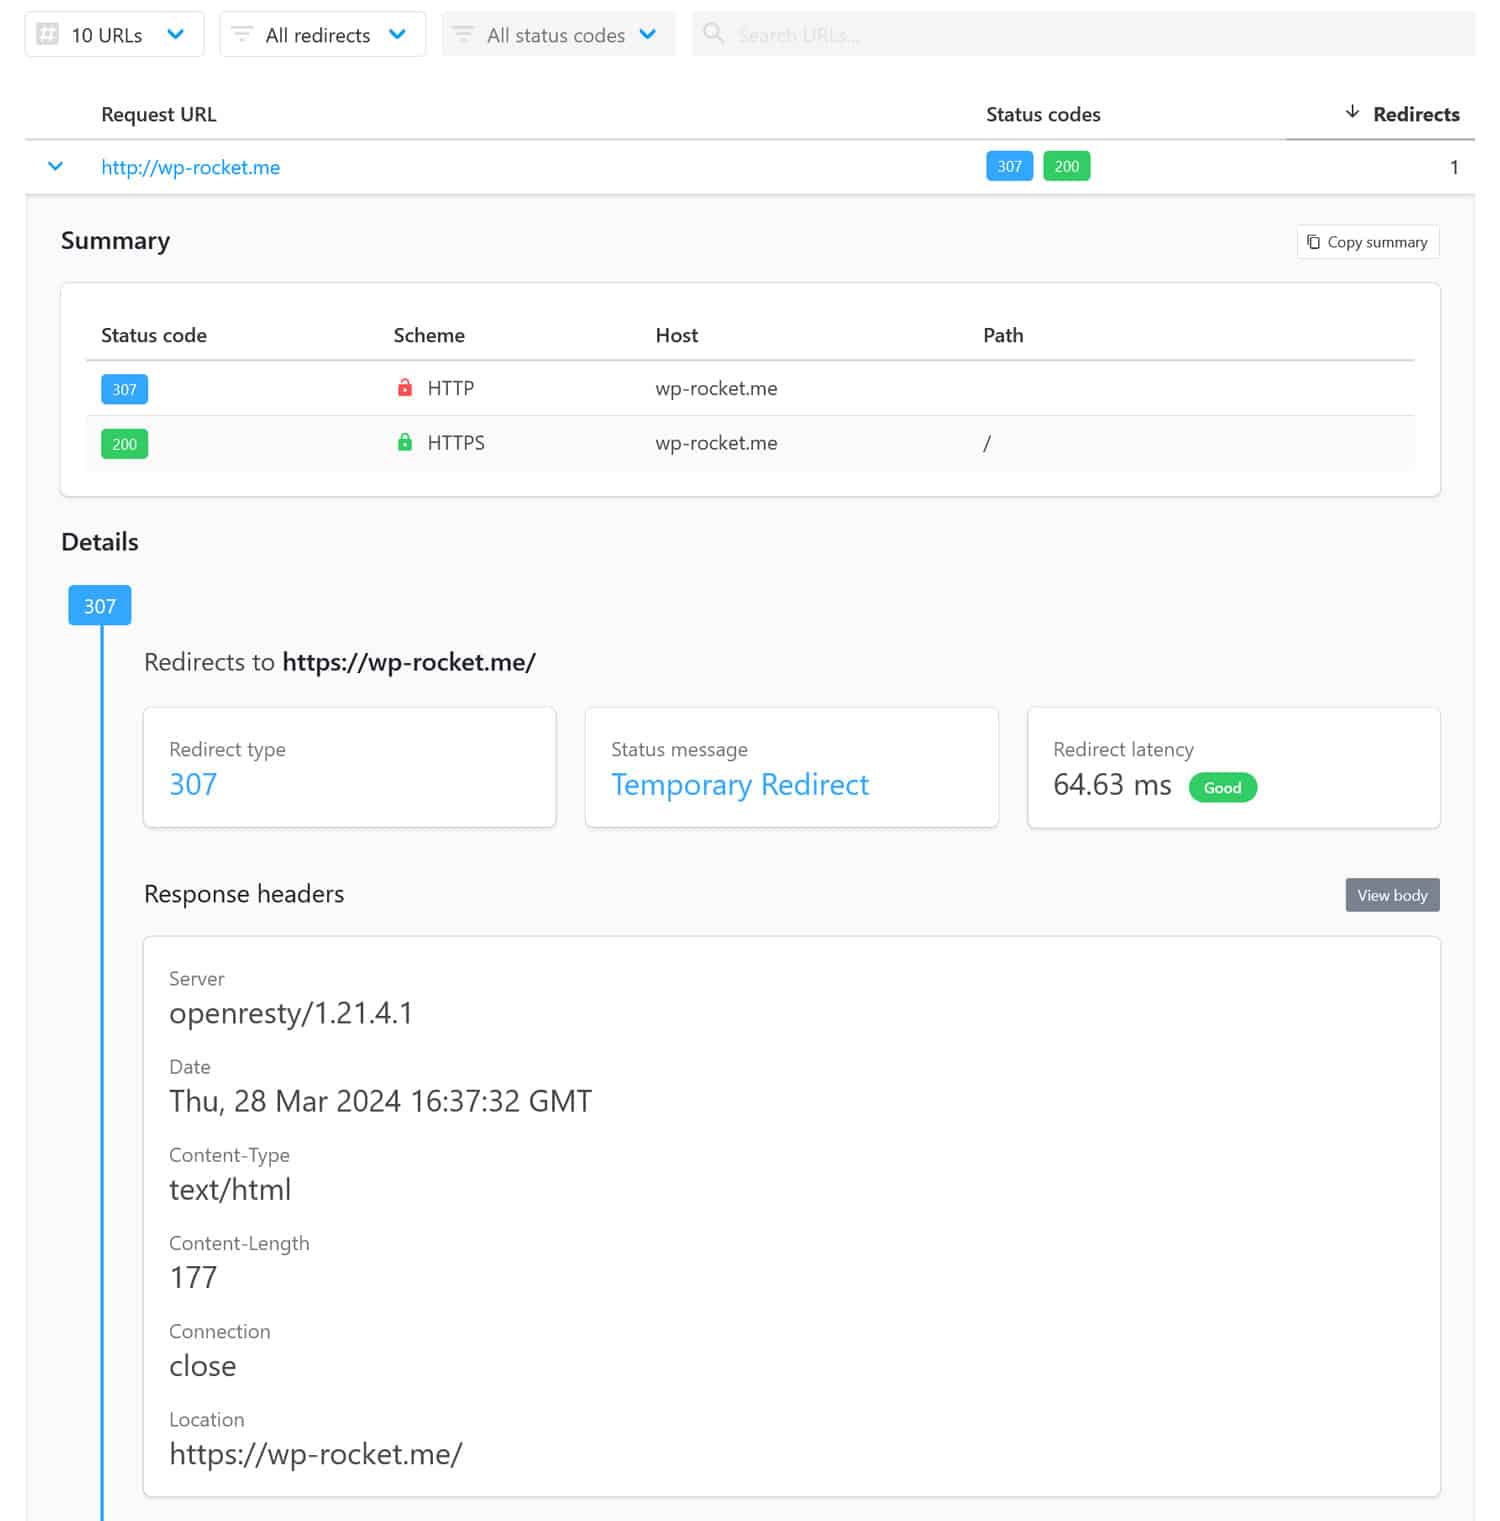Collapse the http://wp-rocket.me row chevron

56,167
